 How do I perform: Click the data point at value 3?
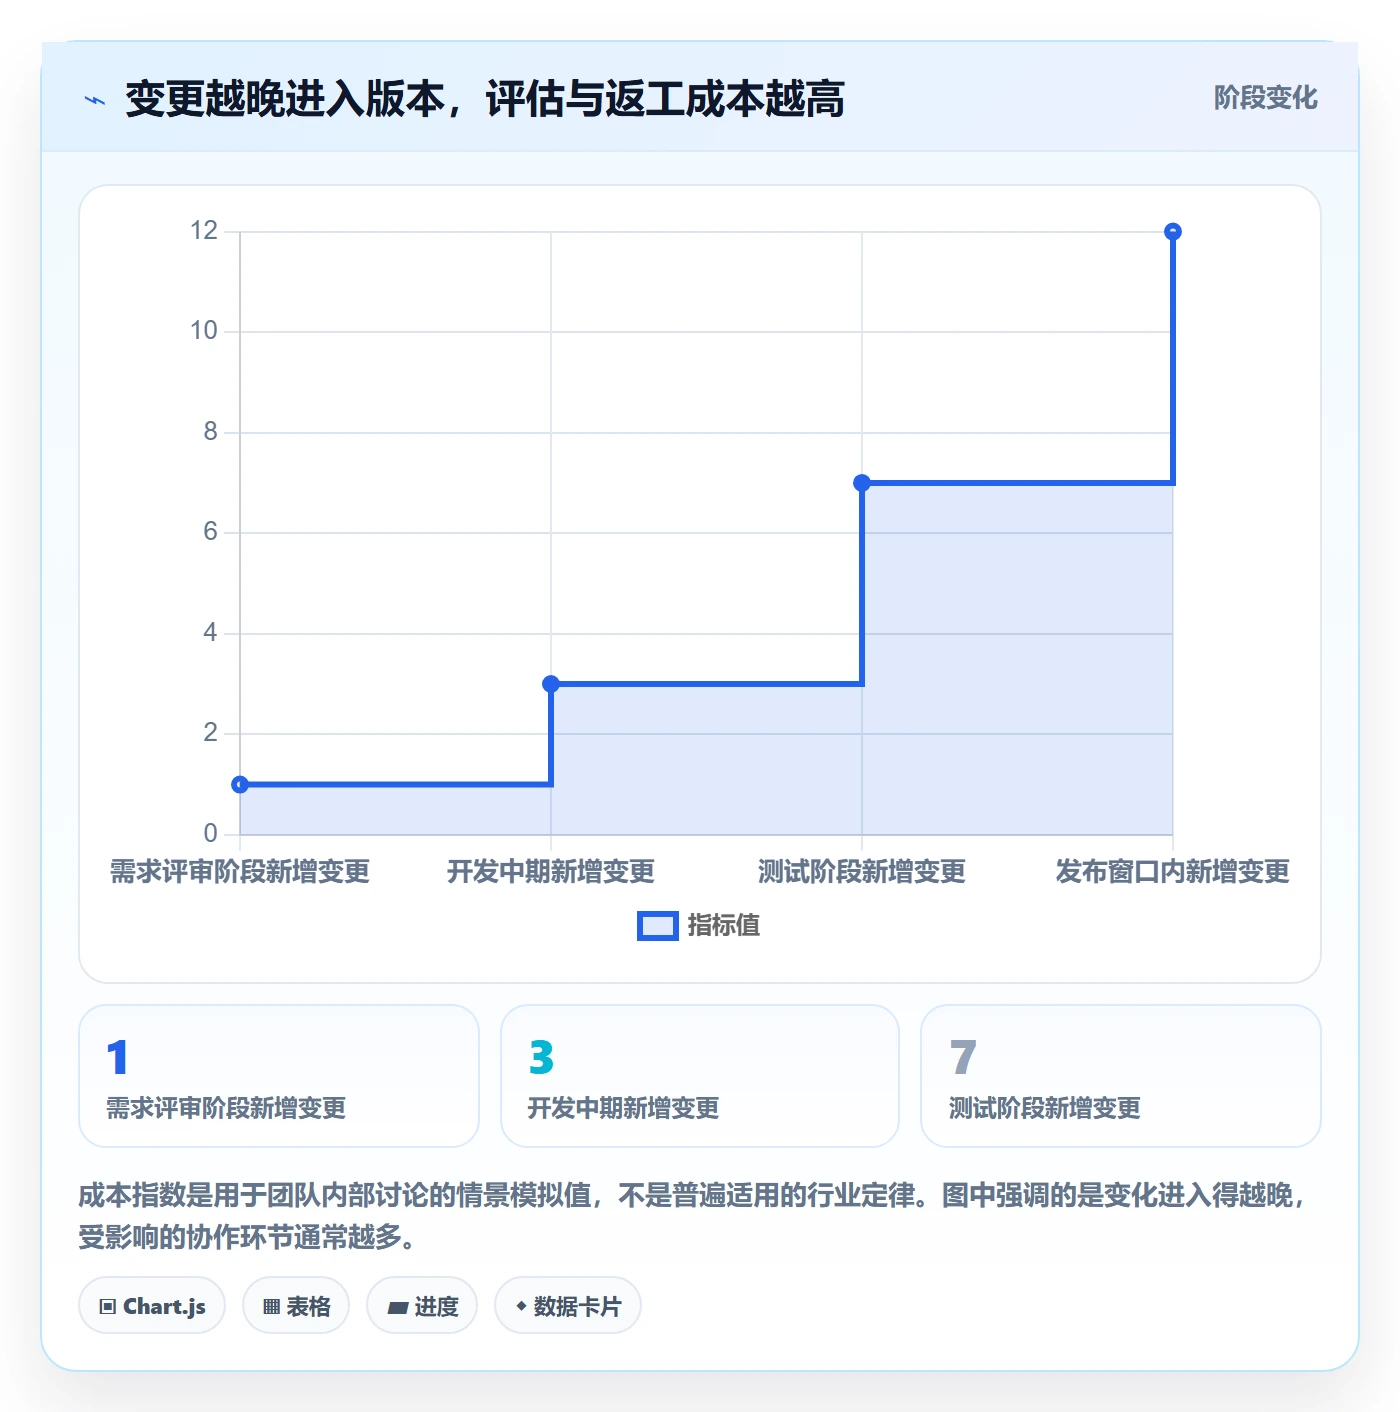point(551,684)
